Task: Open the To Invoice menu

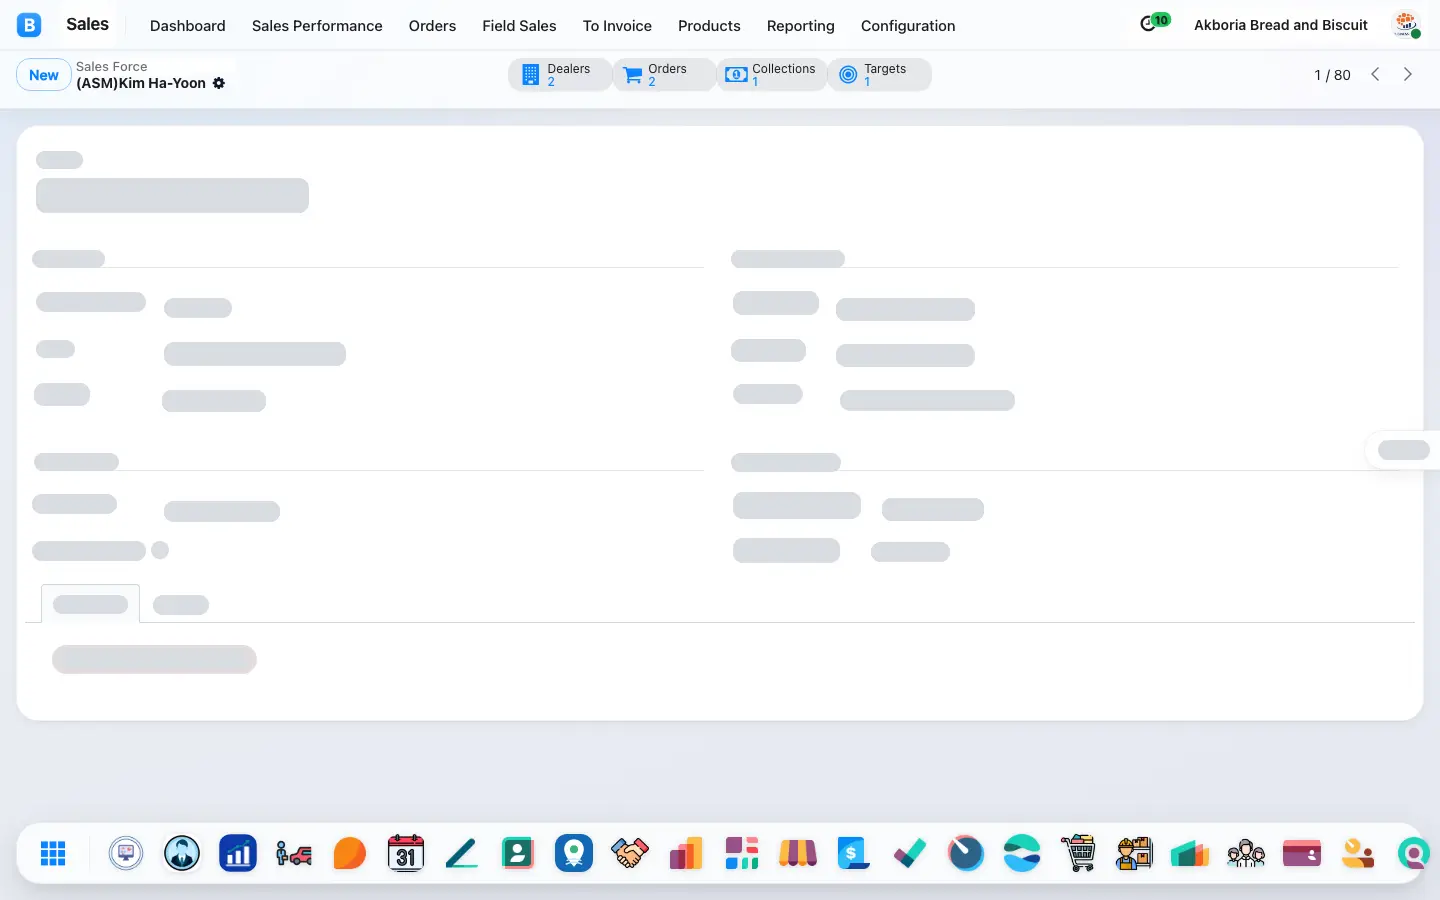Action: (617, 26)
